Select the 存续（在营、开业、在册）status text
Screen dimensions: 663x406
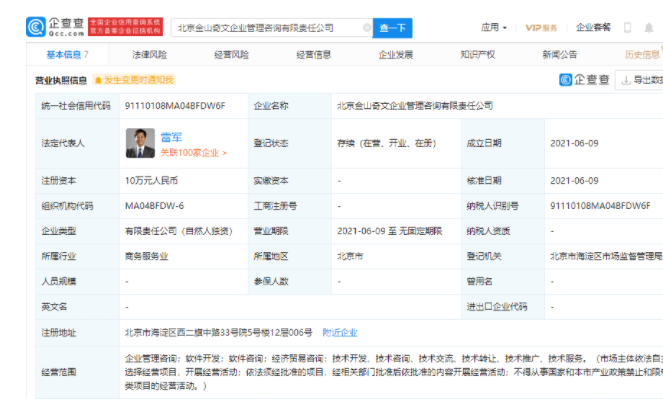[386, 143]
